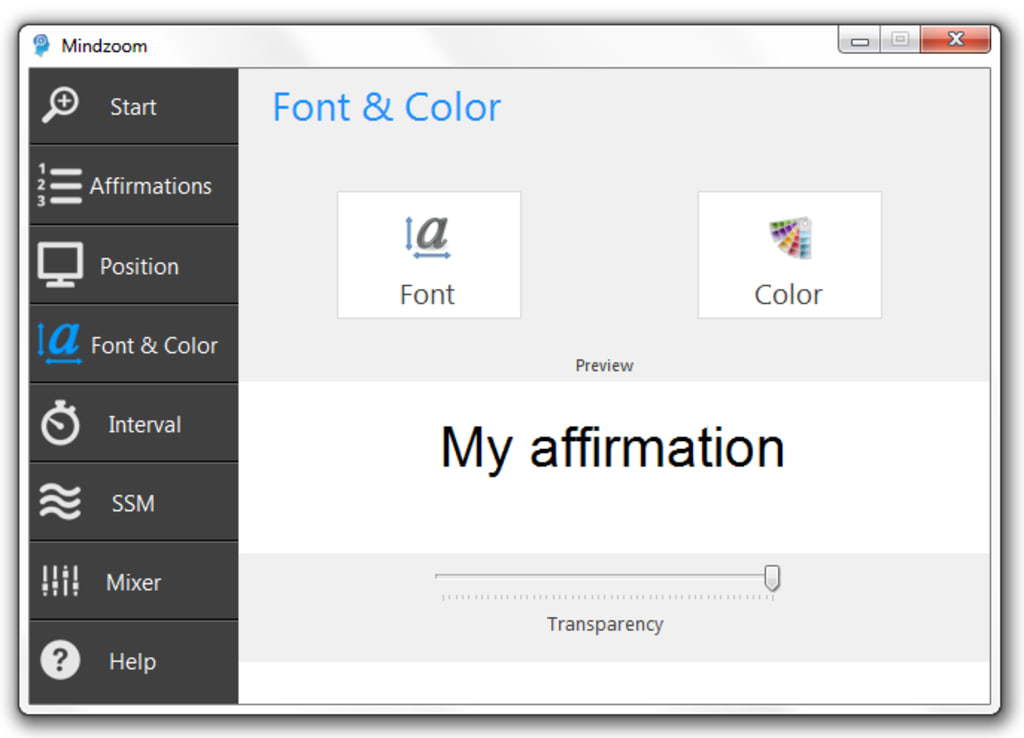Open the Affirmations section
The width and height of the screenshot is (1024, 738).
(133, 185)
